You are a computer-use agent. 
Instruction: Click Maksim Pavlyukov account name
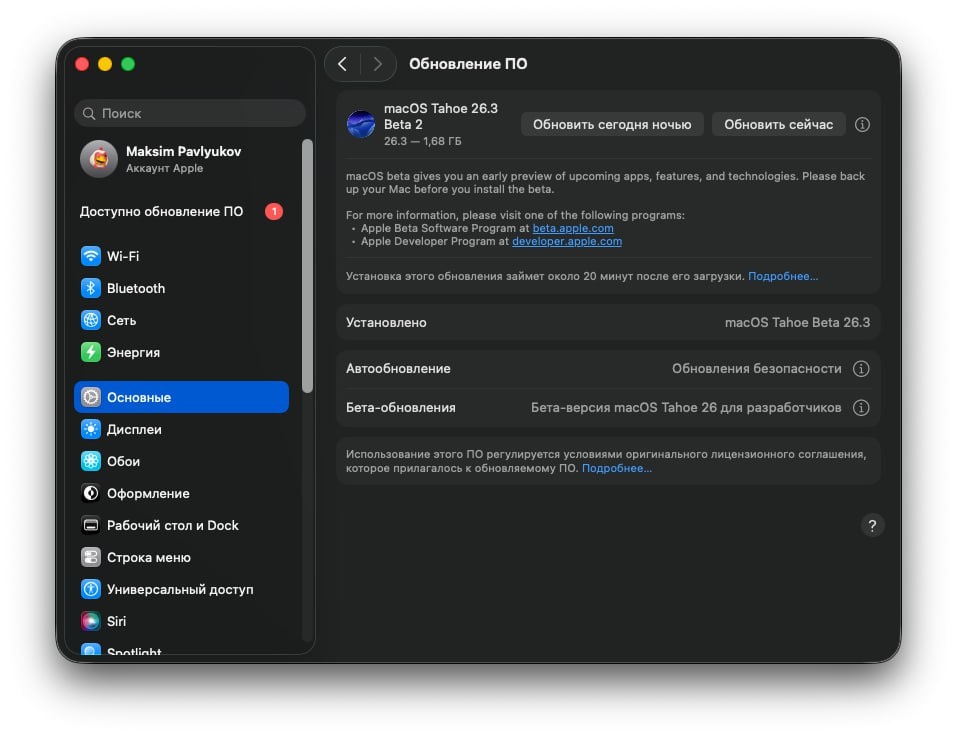pyautogui.click(x=183, y=151)
